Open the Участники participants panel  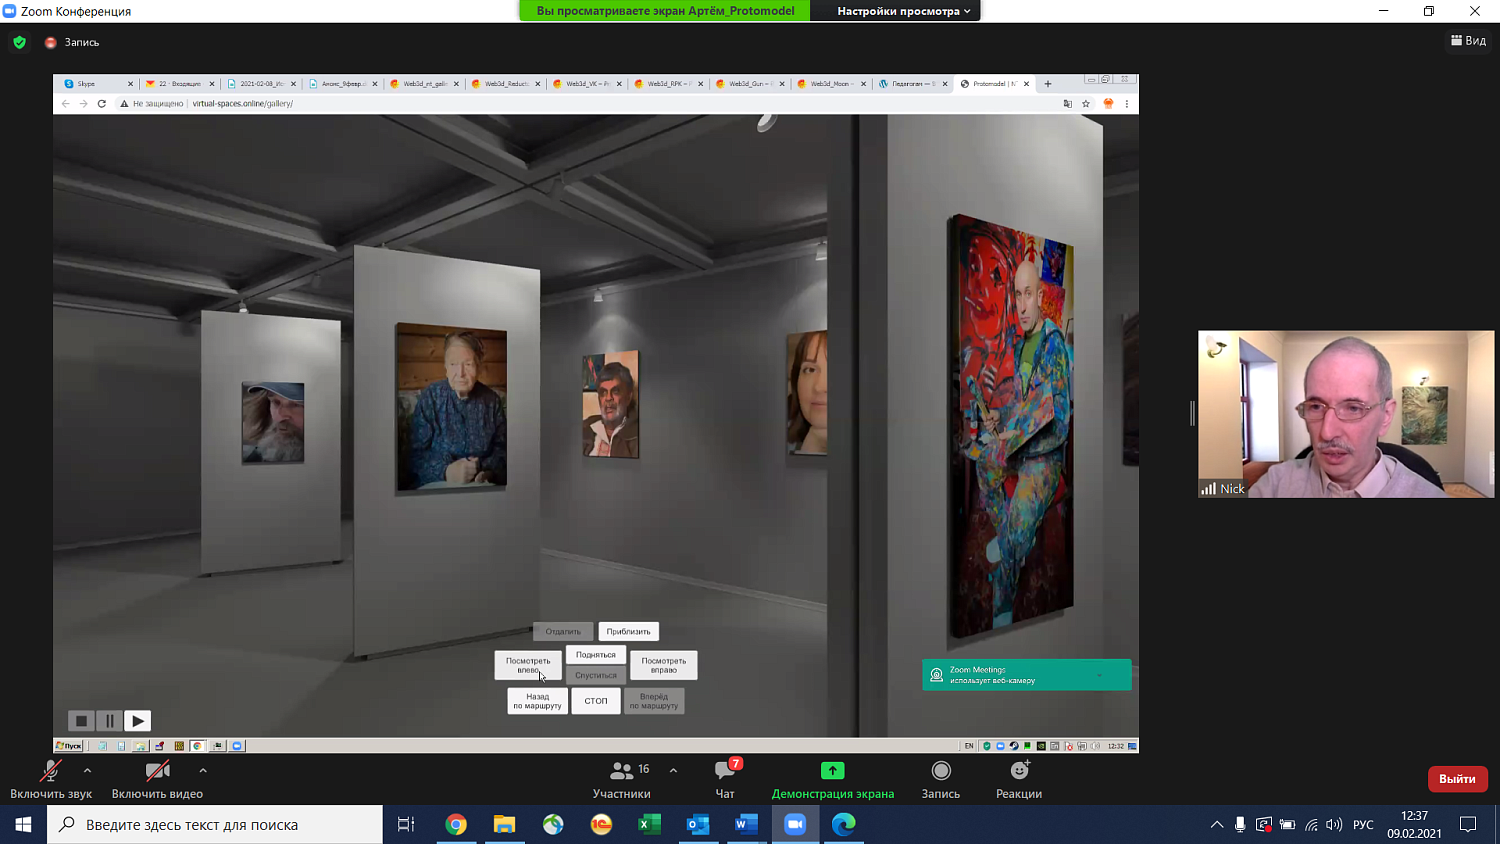[622, 780]
